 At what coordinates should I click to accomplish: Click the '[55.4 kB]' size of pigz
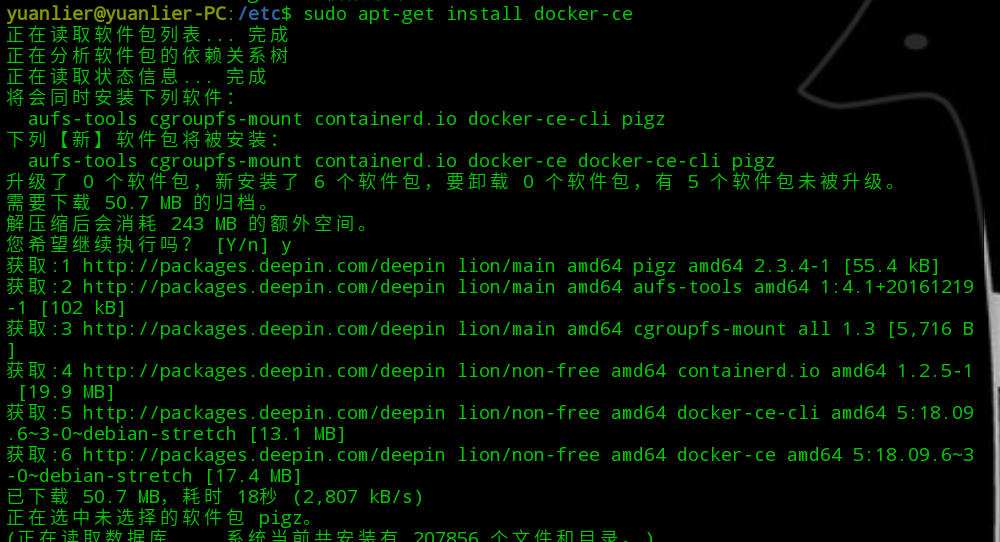pyautogui.click(x=891, y=266)
